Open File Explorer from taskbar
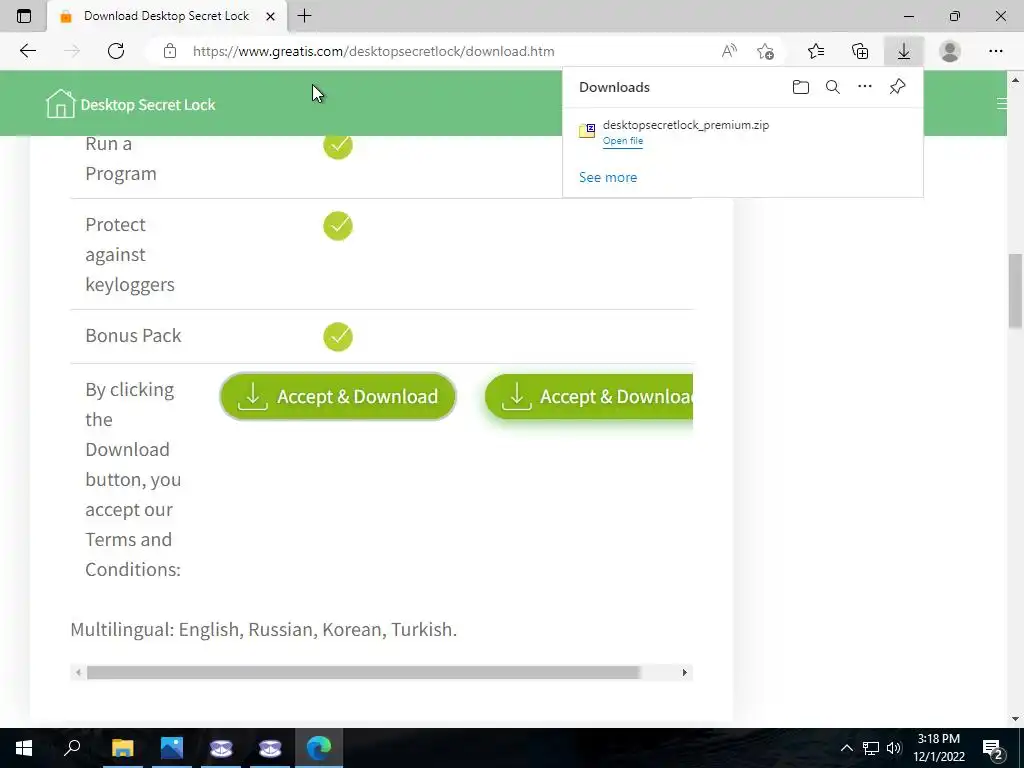The height and width of the screenshot is (768, 1024). pyautogui.click(x=122, y=748)
